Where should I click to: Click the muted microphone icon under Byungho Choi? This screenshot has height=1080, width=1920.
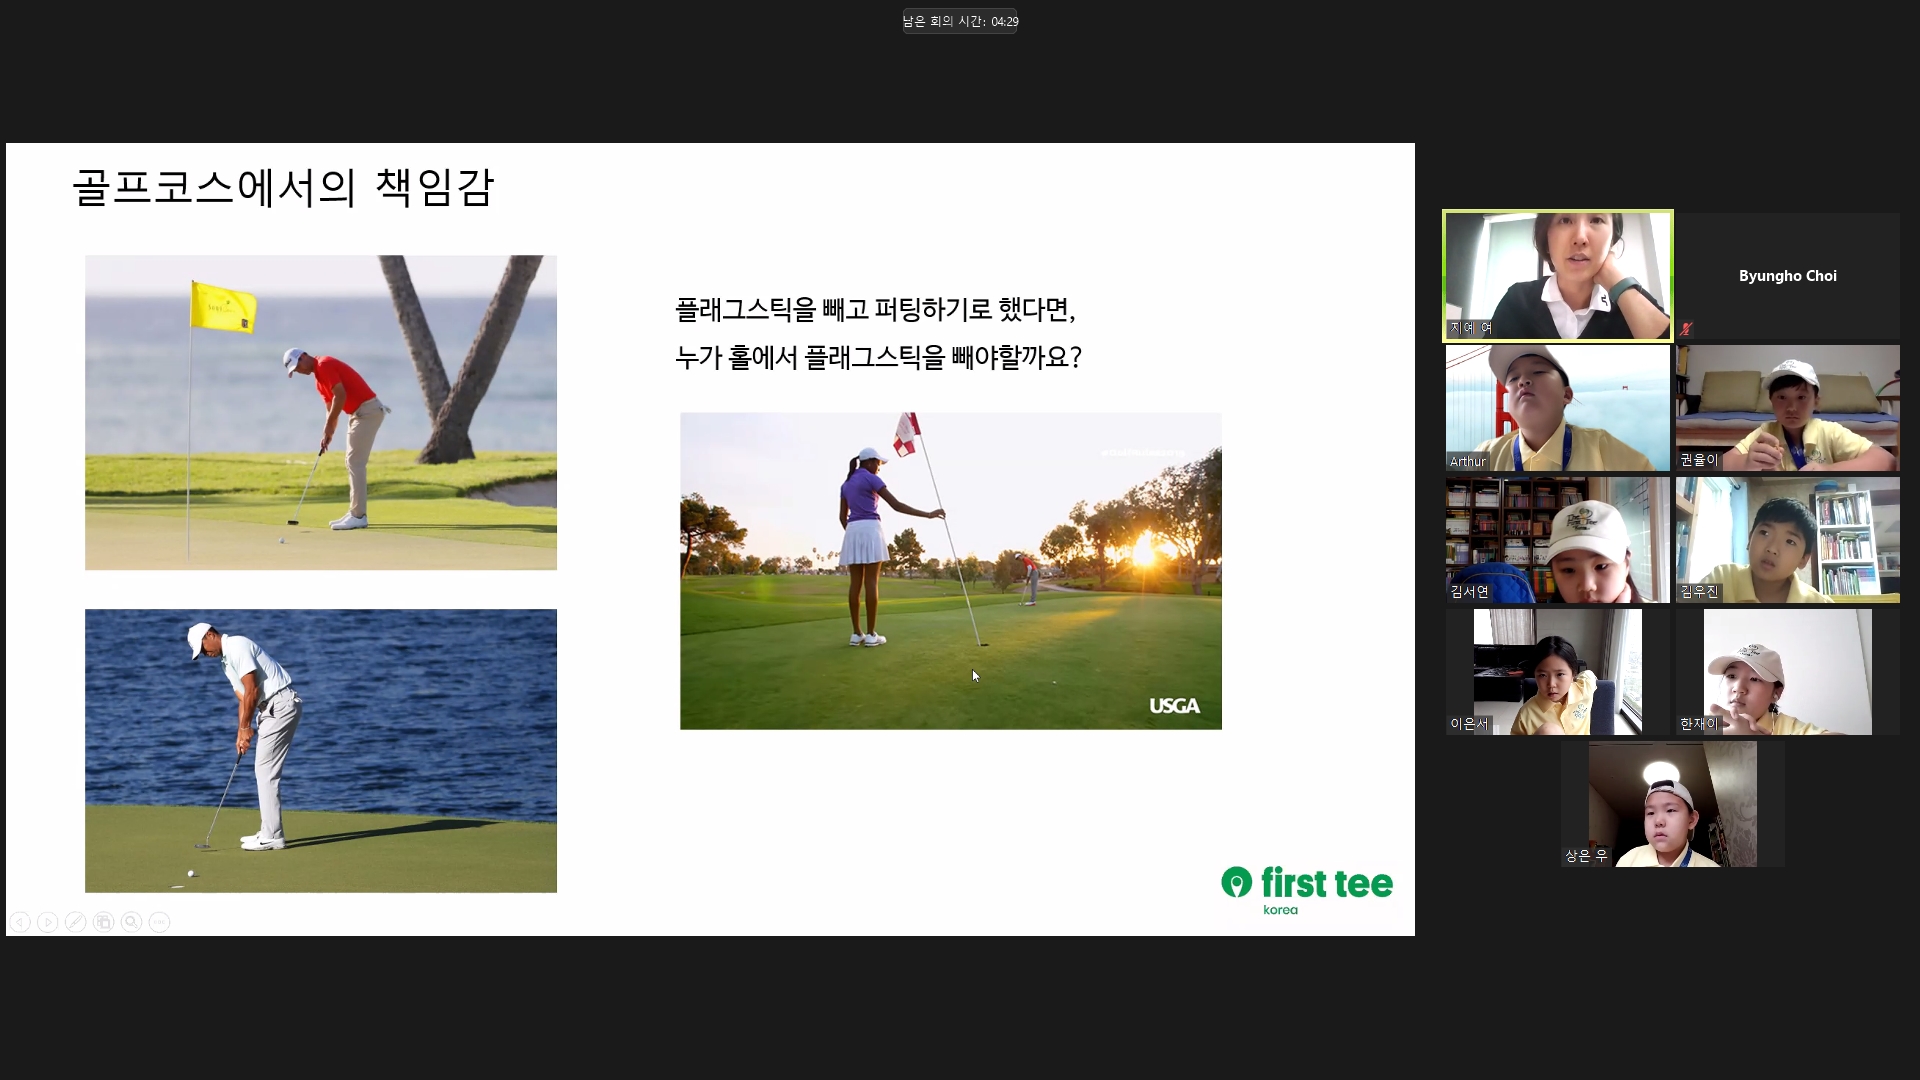coord(1686,328)
